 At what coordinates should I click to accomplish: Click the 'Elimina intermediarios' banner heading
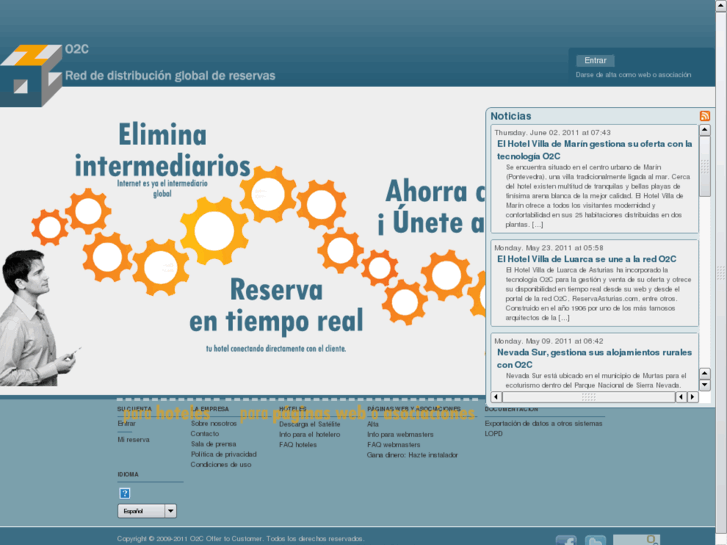(162, 150)
